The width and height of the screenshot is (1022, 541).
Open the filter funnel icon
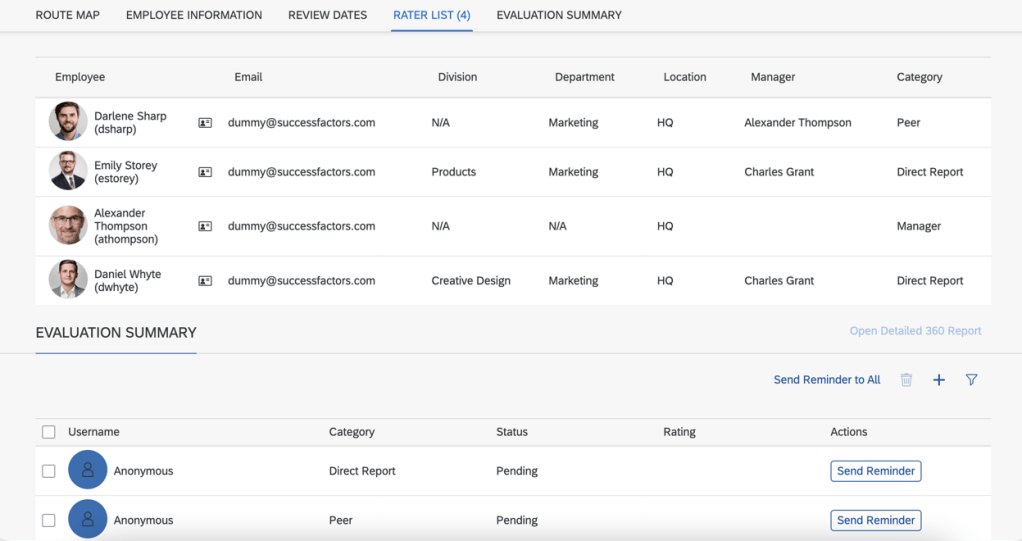971,380
